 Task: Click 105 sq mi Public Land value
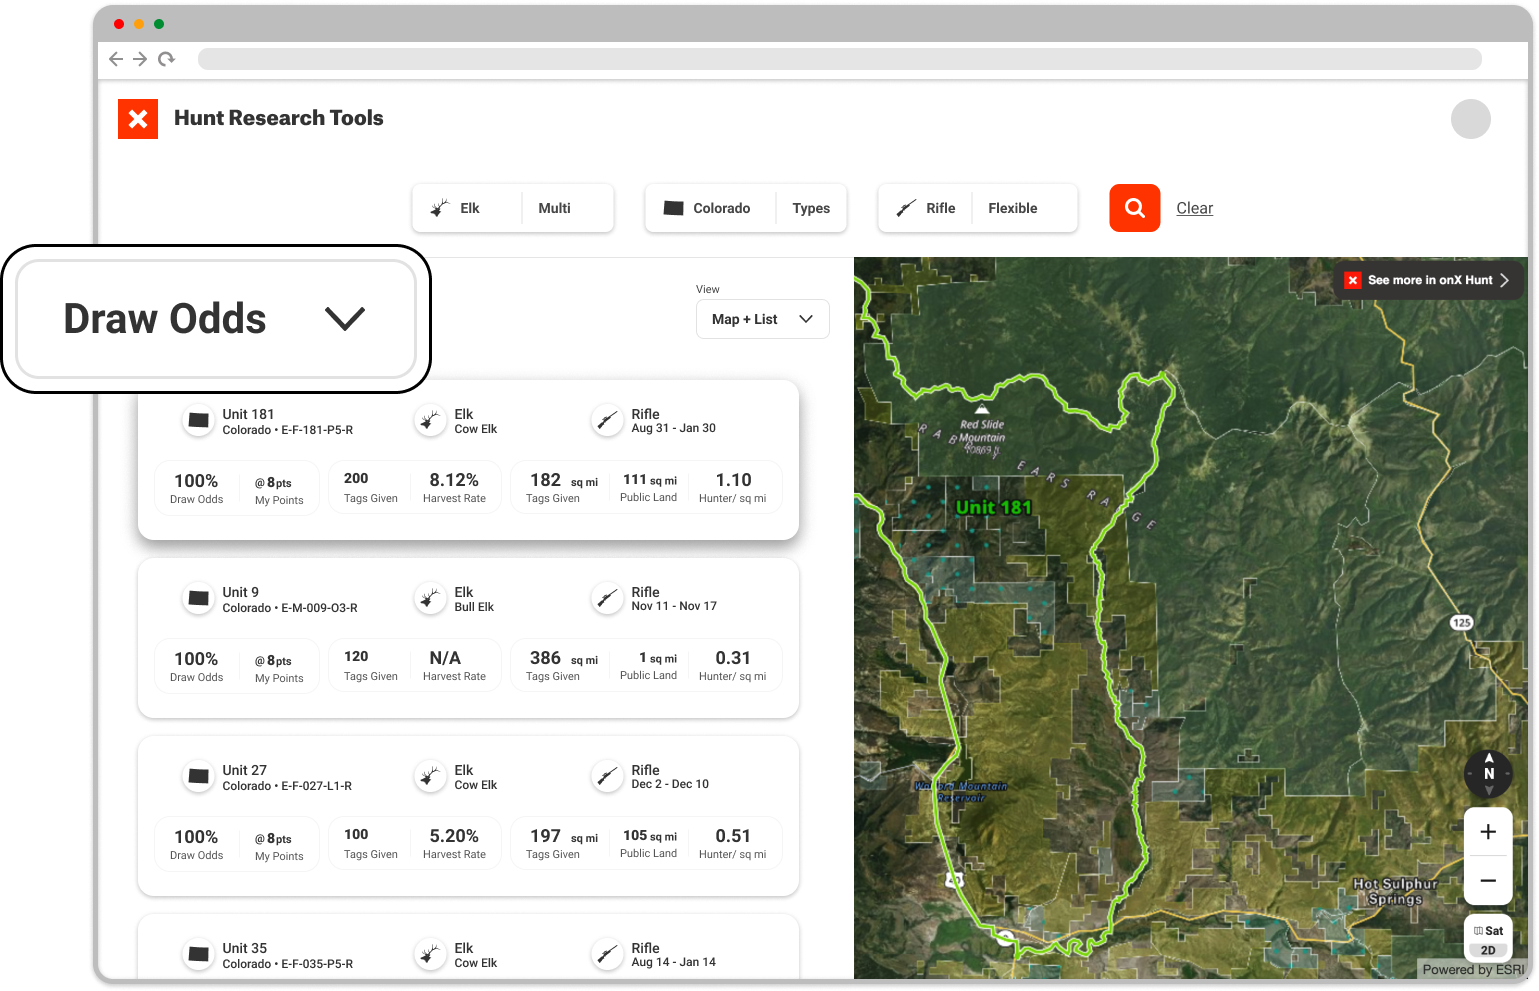[x=650, y=836]
